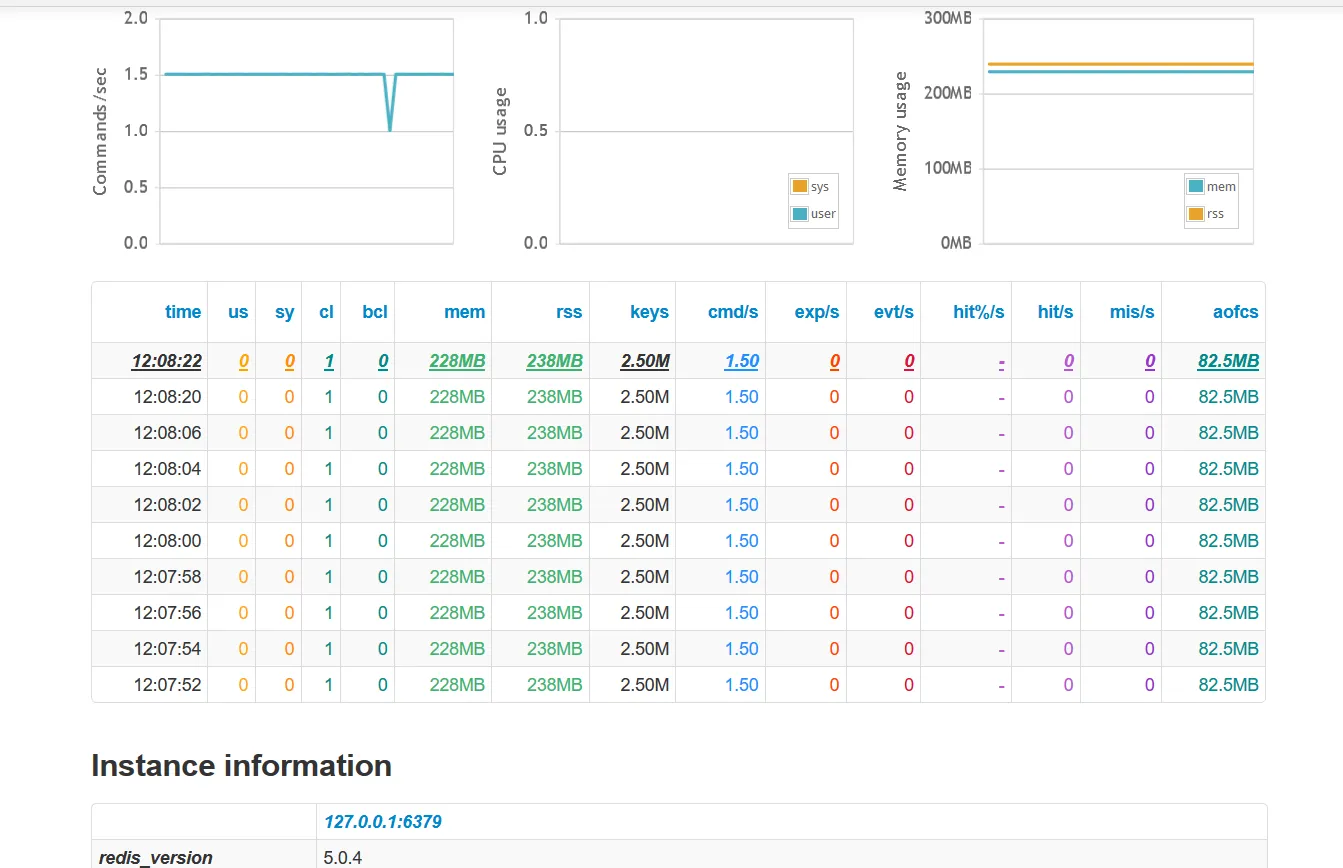The image size is (1343, 868).
Task: Click the 12:08:02 timestamp cell
Action: tap(167, 505)
